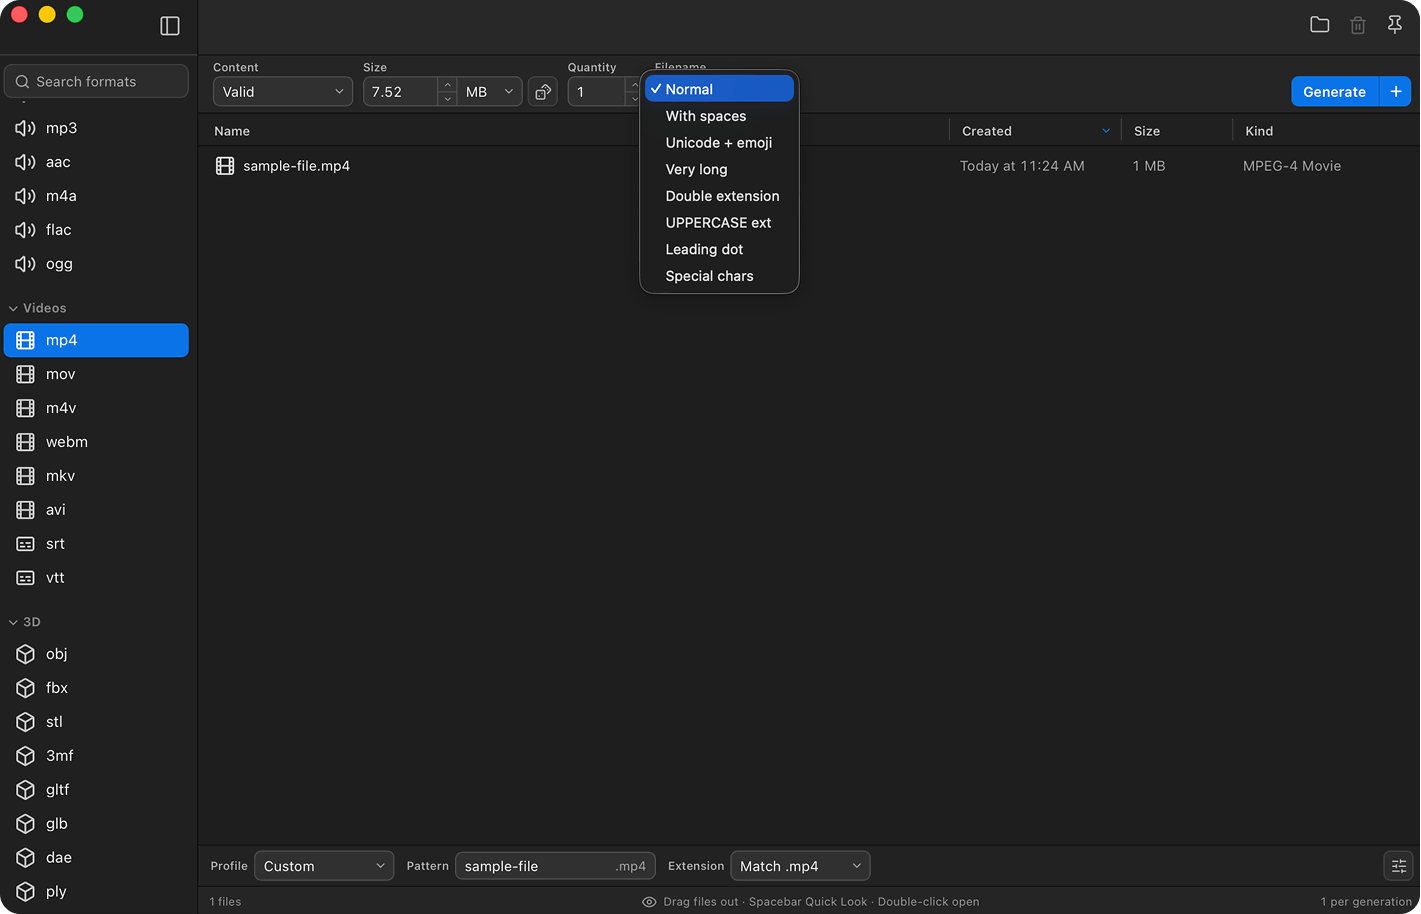Click the trash delete icon

click(1358, 25)
